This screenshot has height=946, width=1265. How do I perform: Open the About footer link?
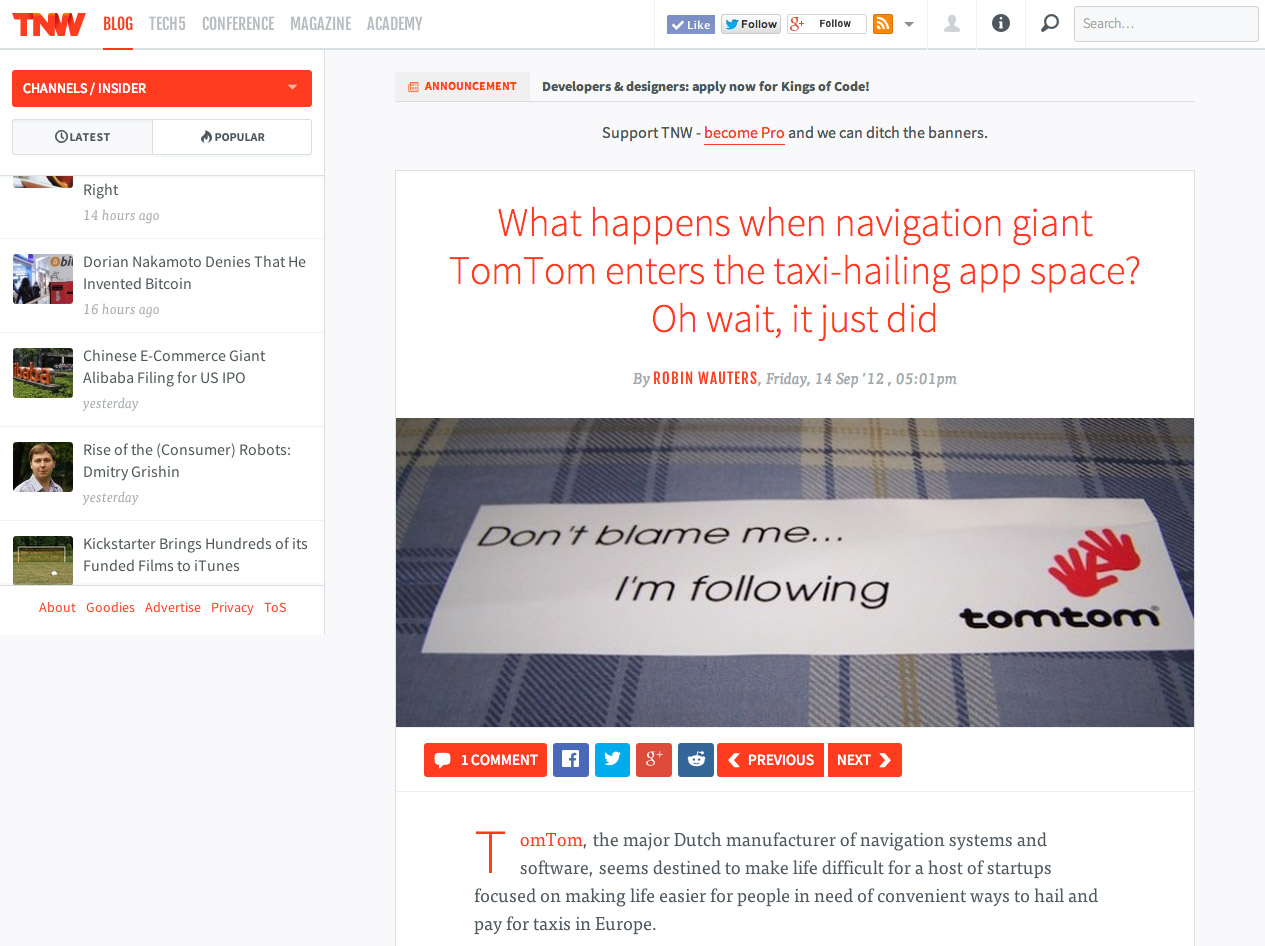(57, 608)
